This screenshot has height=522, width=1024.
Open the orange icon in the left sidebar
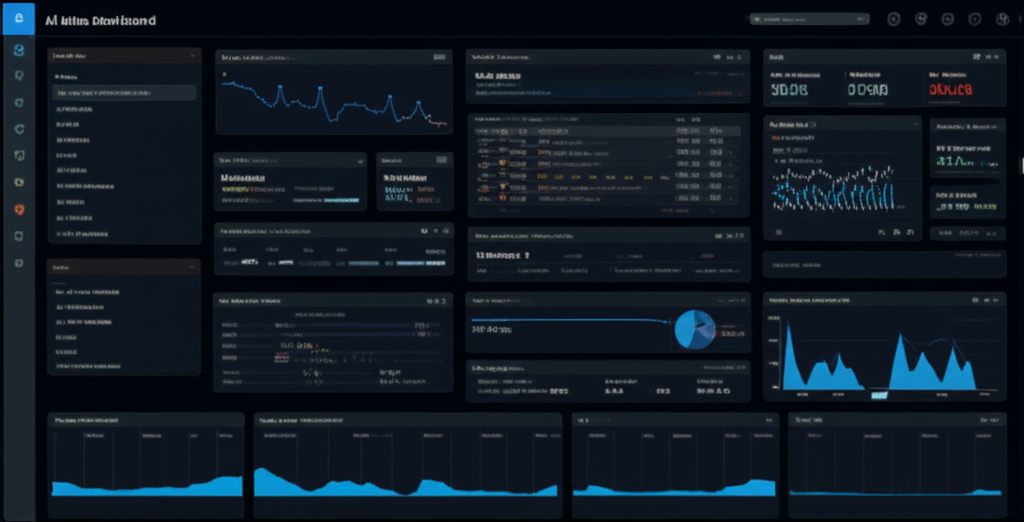click(18, 209)
